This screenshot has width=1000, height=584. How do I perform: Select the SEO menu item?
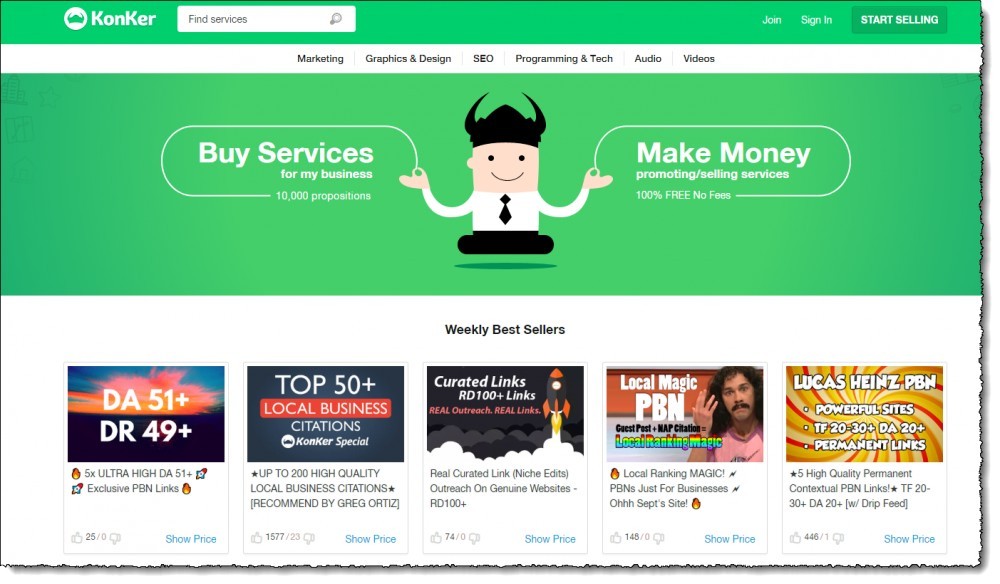click(x=483, y=59)
